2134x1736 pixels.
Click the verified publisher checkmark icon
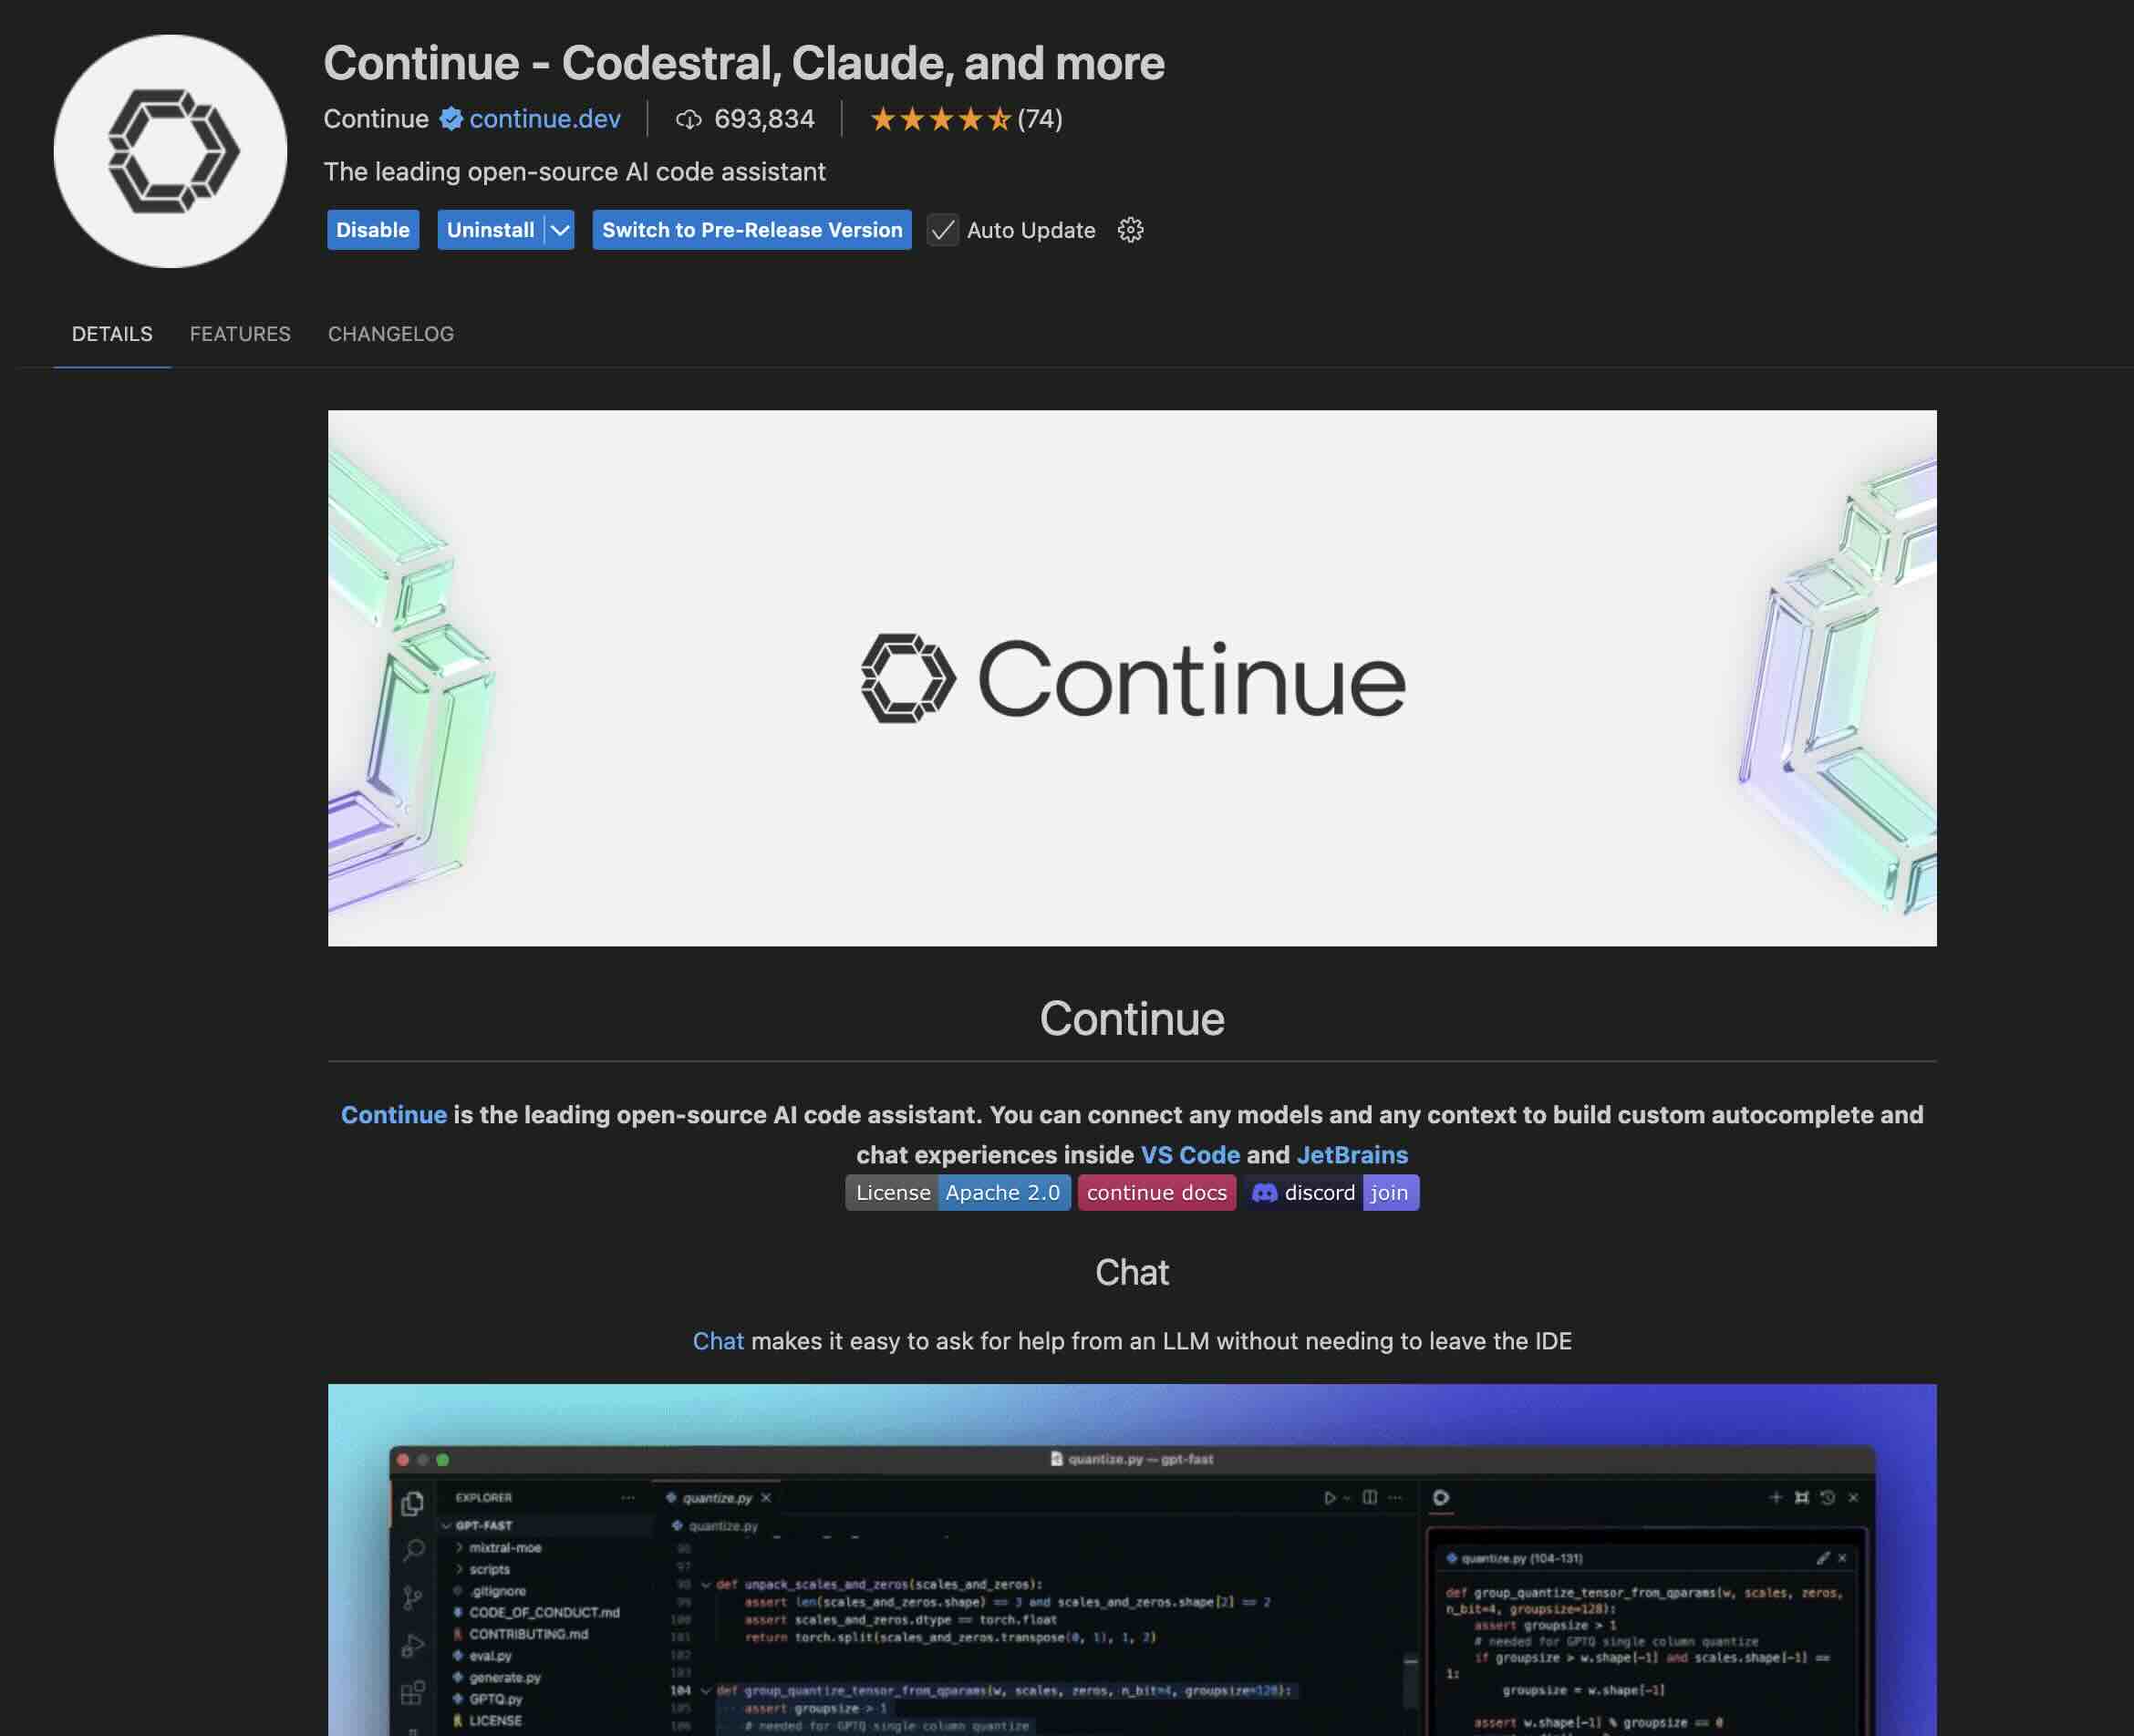[x=450, y=117]
